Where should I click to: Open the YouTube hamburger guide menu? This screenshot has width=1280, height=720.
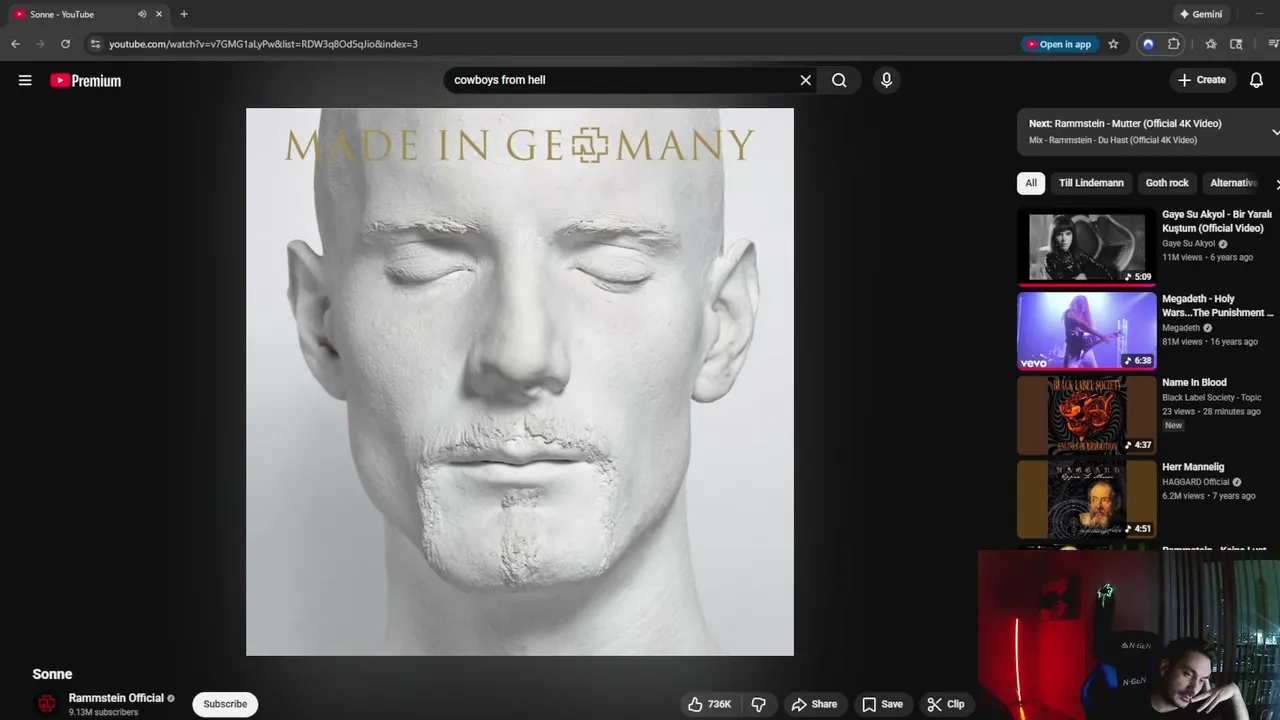tap(25, 81)
